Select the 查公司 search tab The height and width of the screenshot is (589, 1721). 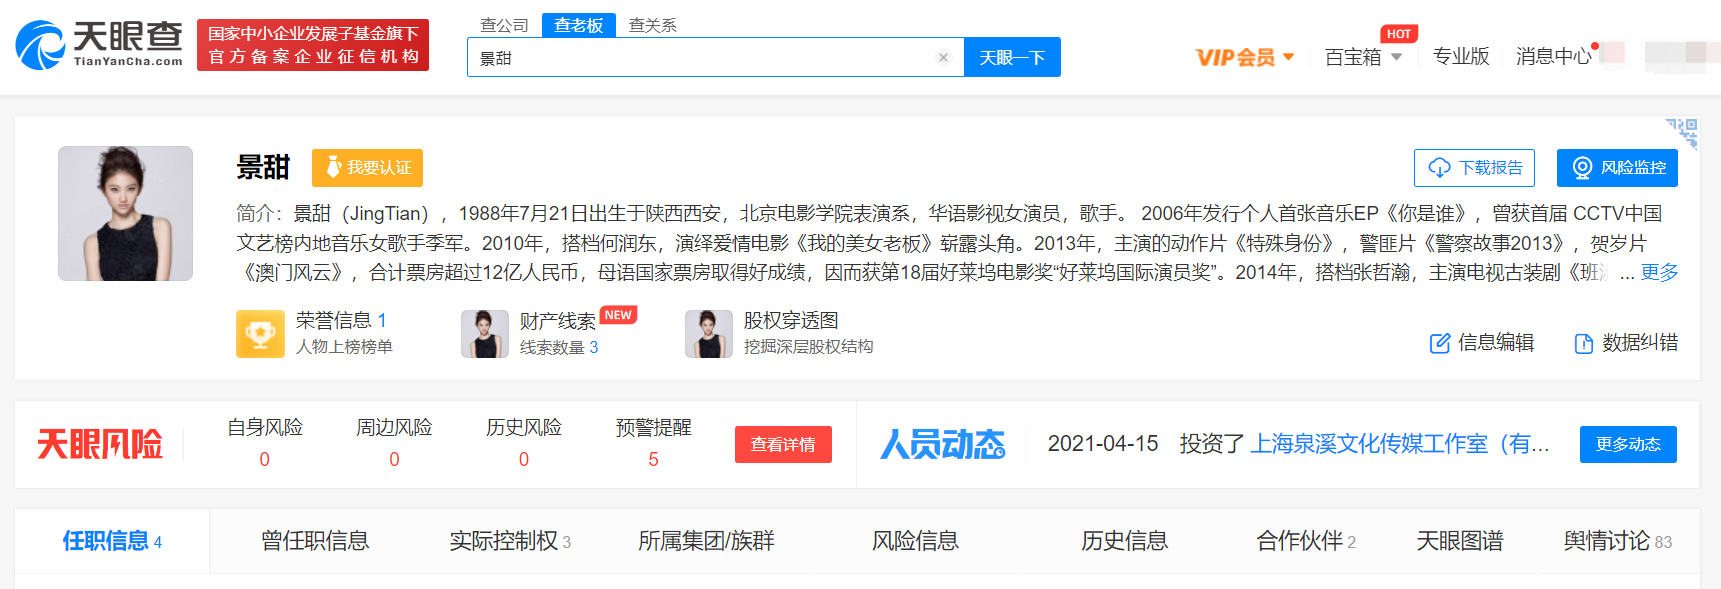pos(504,25)
